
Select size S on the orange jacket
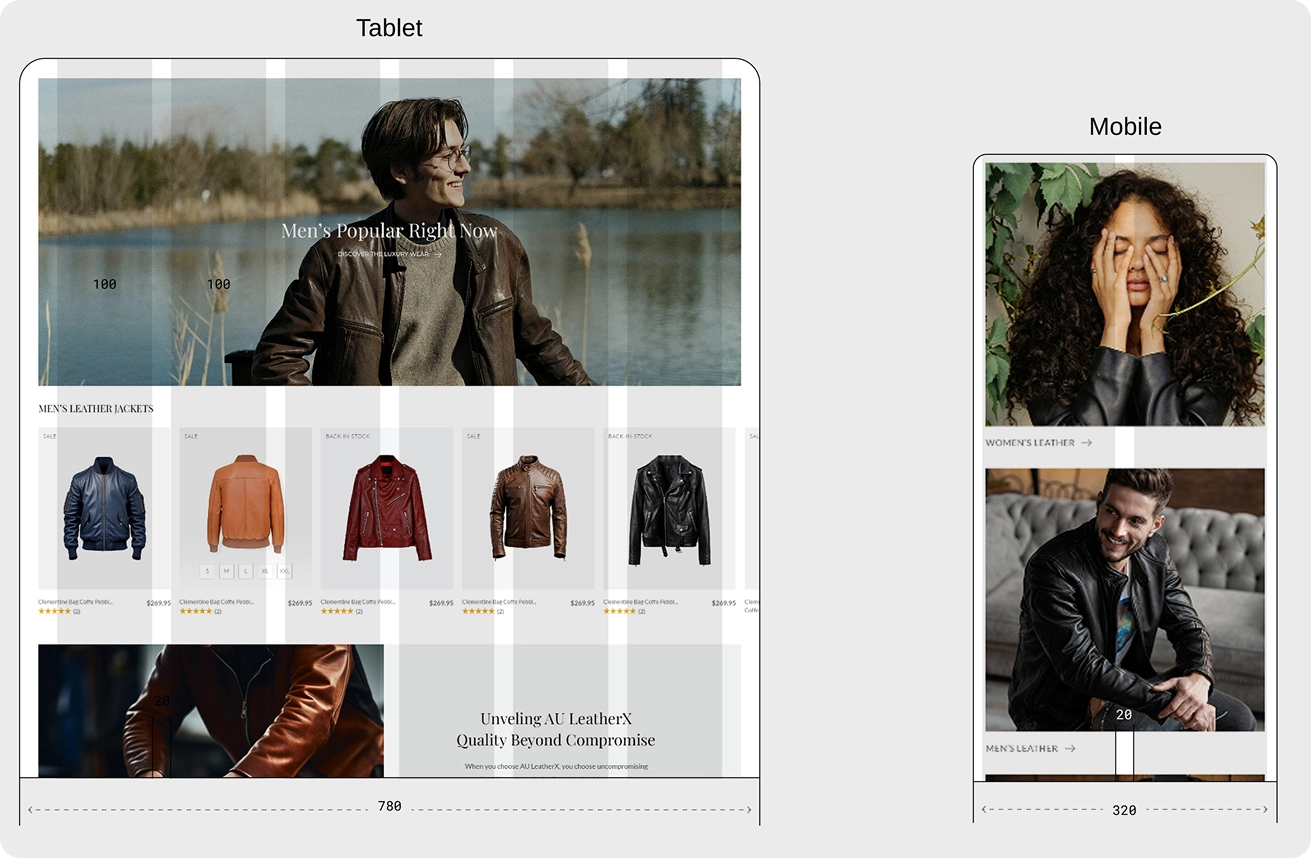click(x=207, y=571)
